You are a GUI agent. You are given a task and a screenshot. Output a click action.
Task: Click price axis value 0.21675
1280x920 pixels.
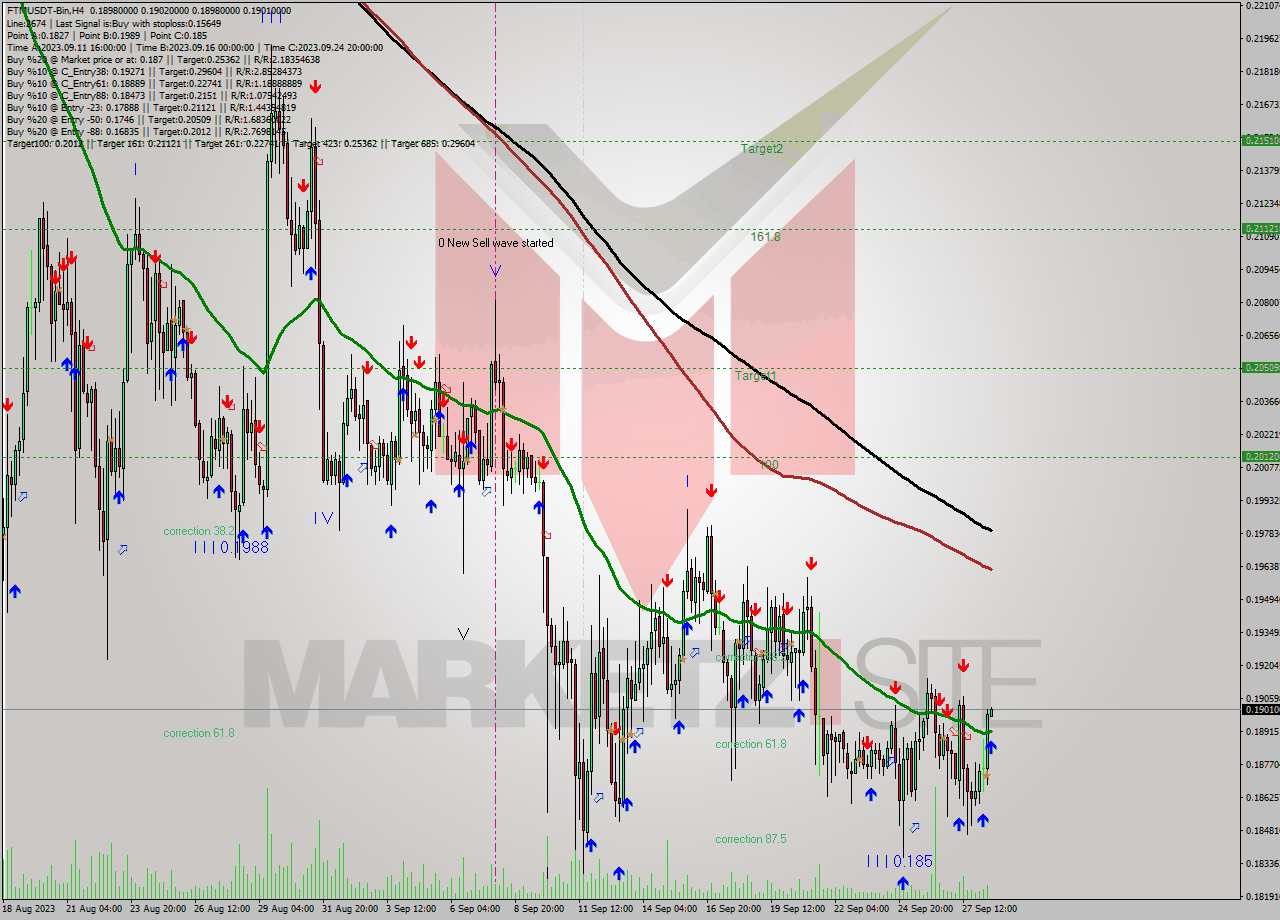click(x=1262, y=104)
